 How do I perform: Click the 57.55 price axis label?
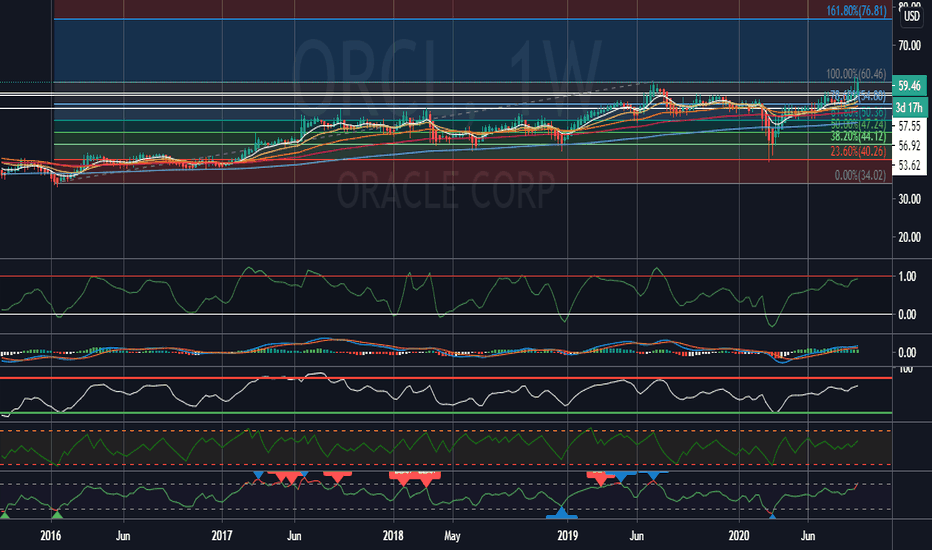click(x=909, y=126)
